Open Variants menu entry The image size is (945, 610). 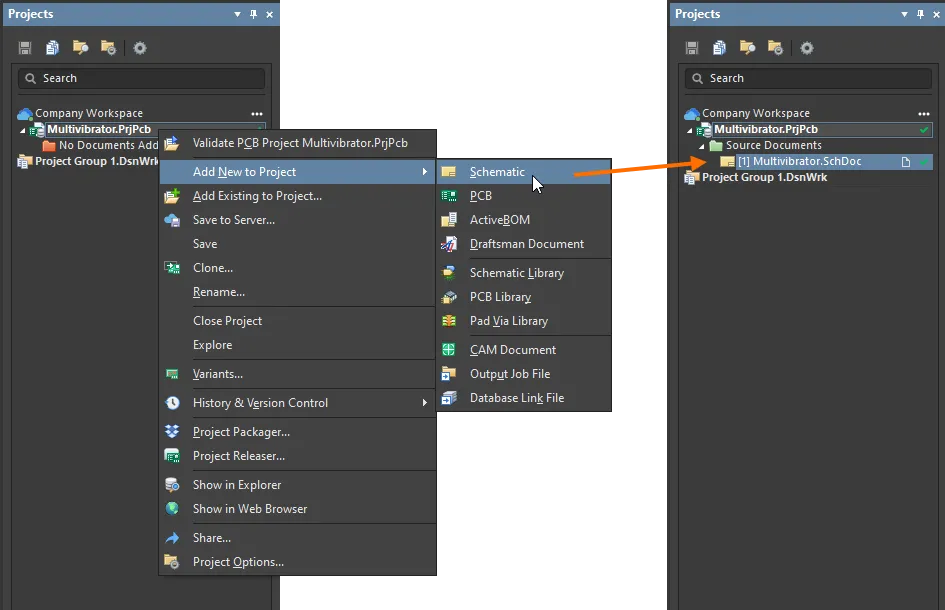pyautogui.click(x=298, y=374)
